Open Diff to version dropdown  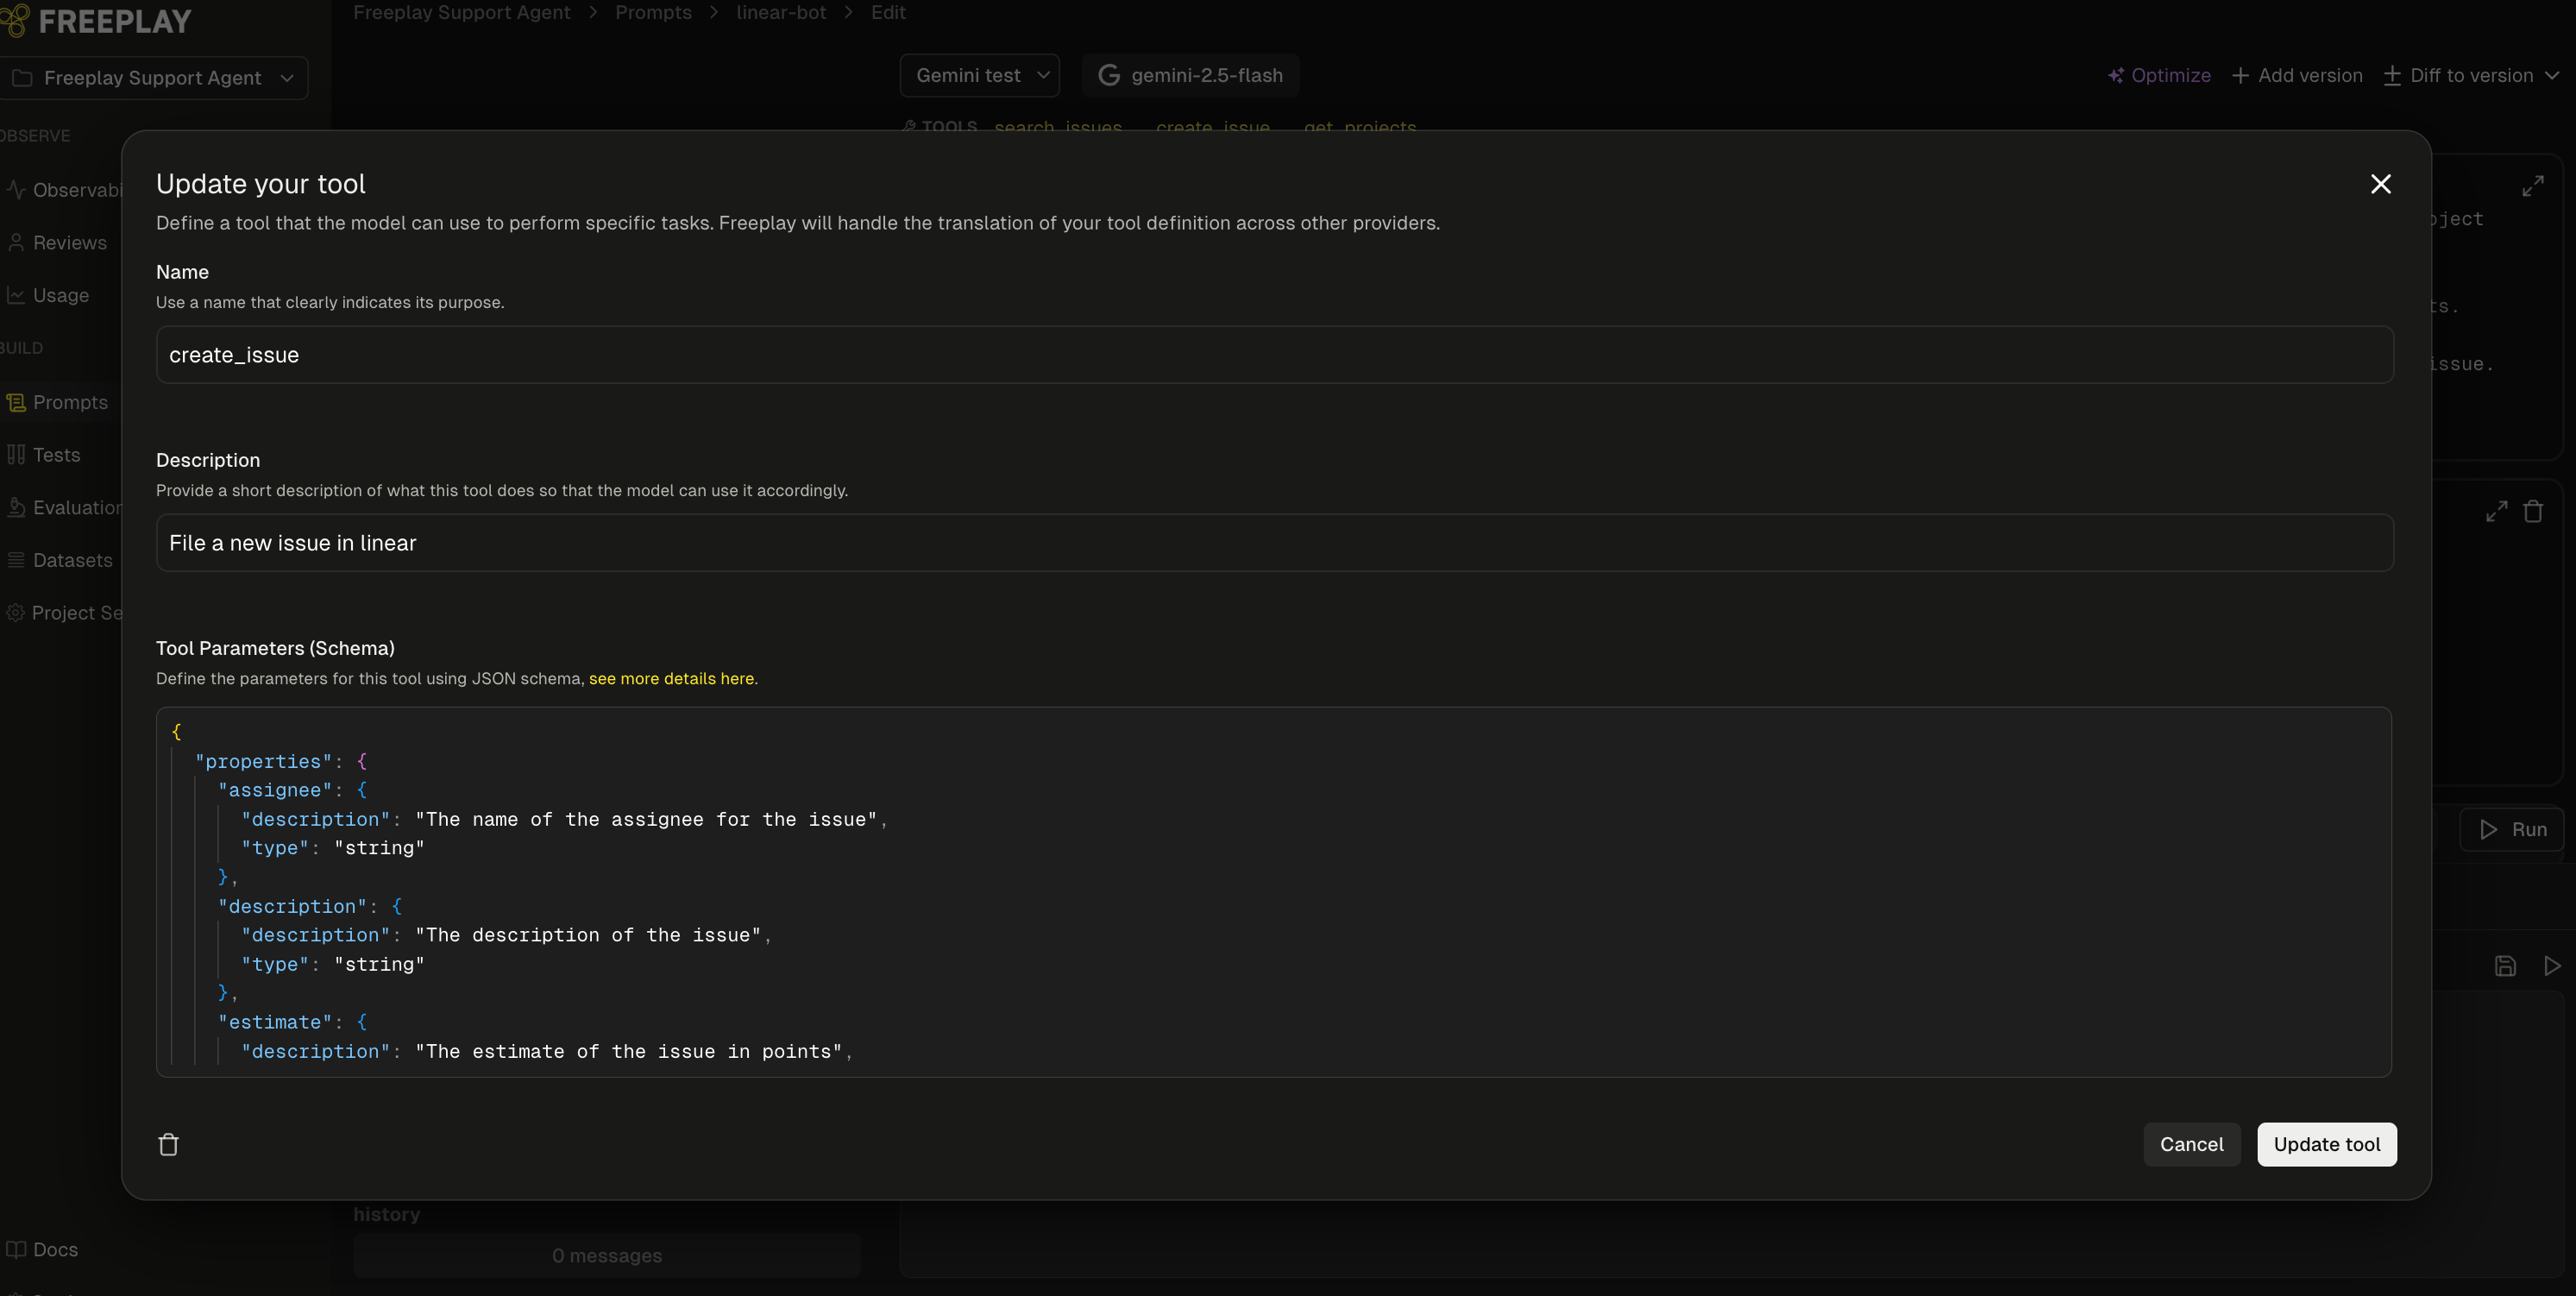(2470, 76)
